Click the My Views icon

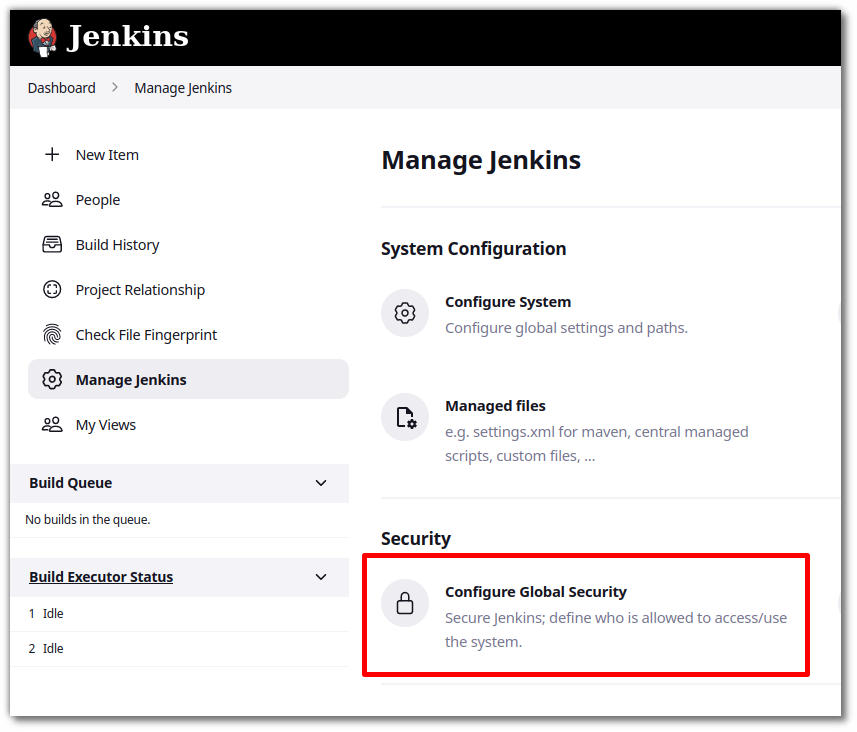52,425
